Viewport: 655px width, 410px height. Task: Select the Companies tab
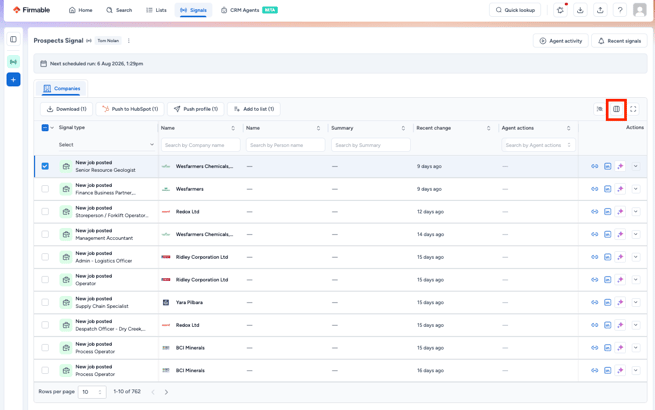pos(62,89)
